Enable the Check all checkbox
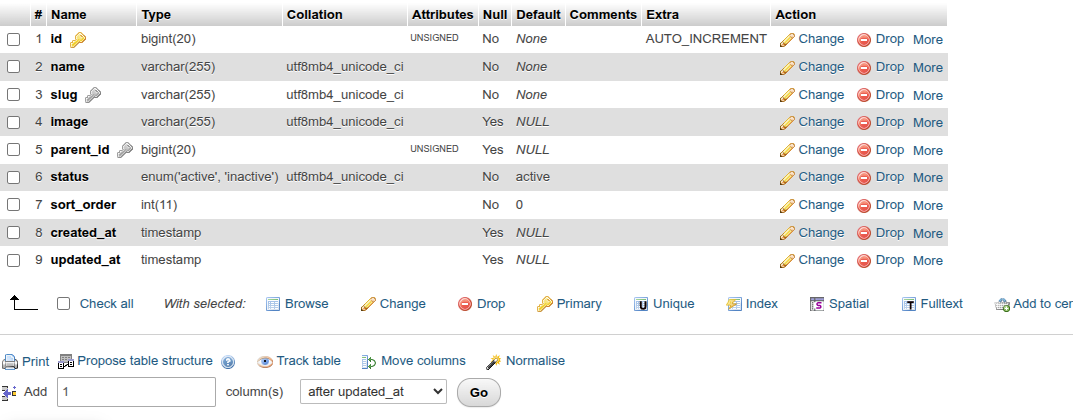The image size is (1073, 420). pos(64,304)
